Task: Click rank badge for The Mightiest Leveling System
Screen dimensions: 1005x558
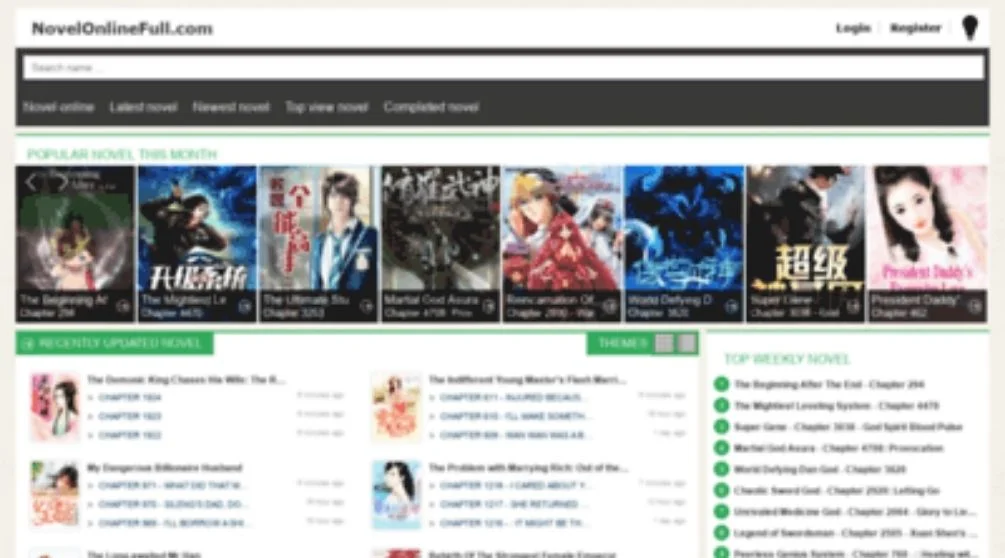Action: 721,406
